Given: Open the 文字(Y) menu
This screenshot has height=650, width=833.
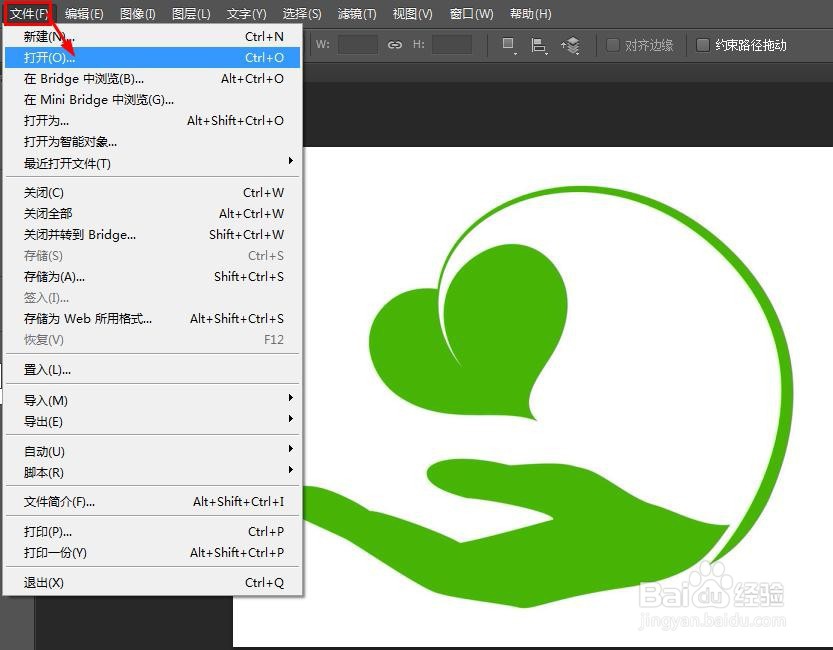Looking at the screenshot, I should point(246,13).
